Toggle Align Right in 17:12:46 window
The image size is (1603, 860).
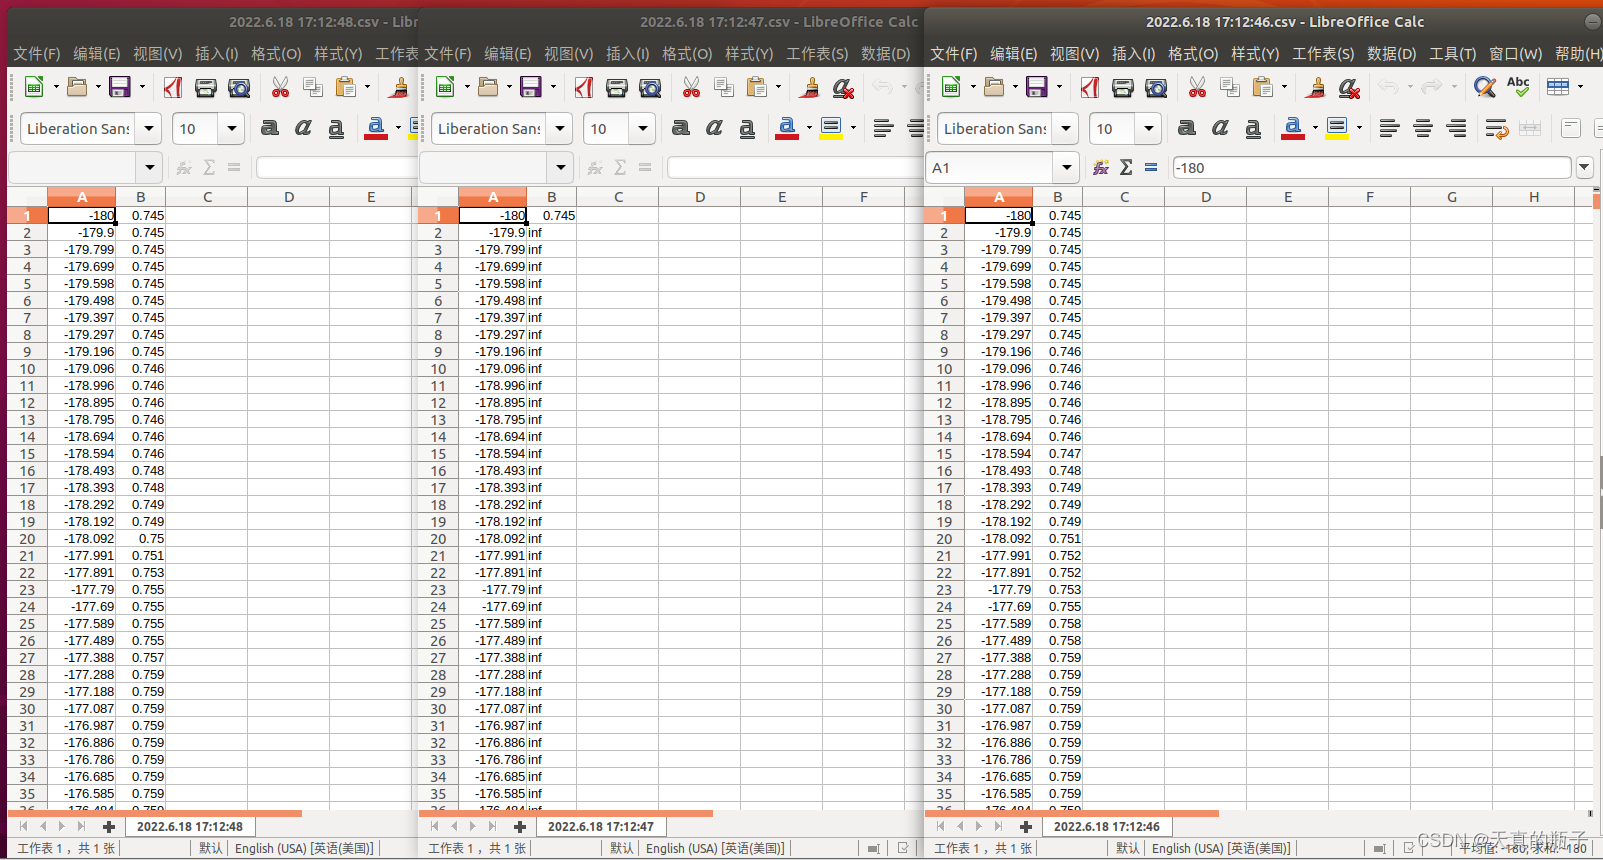(1457, 128)
